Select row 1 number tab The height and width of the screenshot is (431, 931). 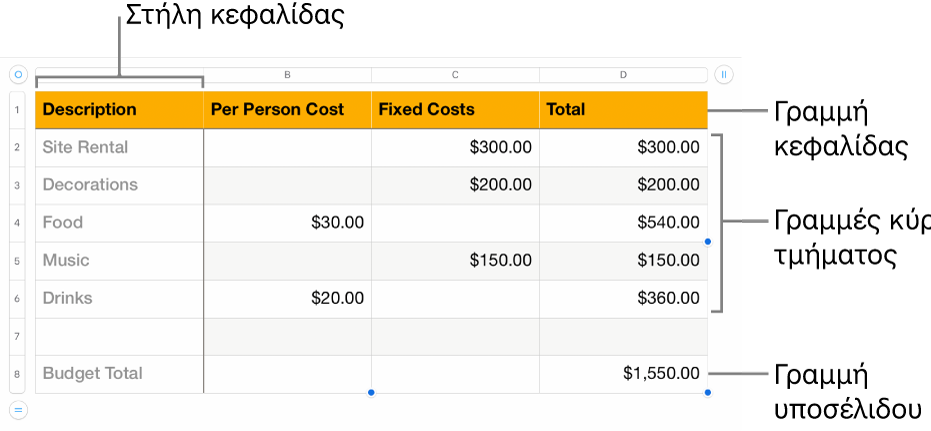(18, 110)
